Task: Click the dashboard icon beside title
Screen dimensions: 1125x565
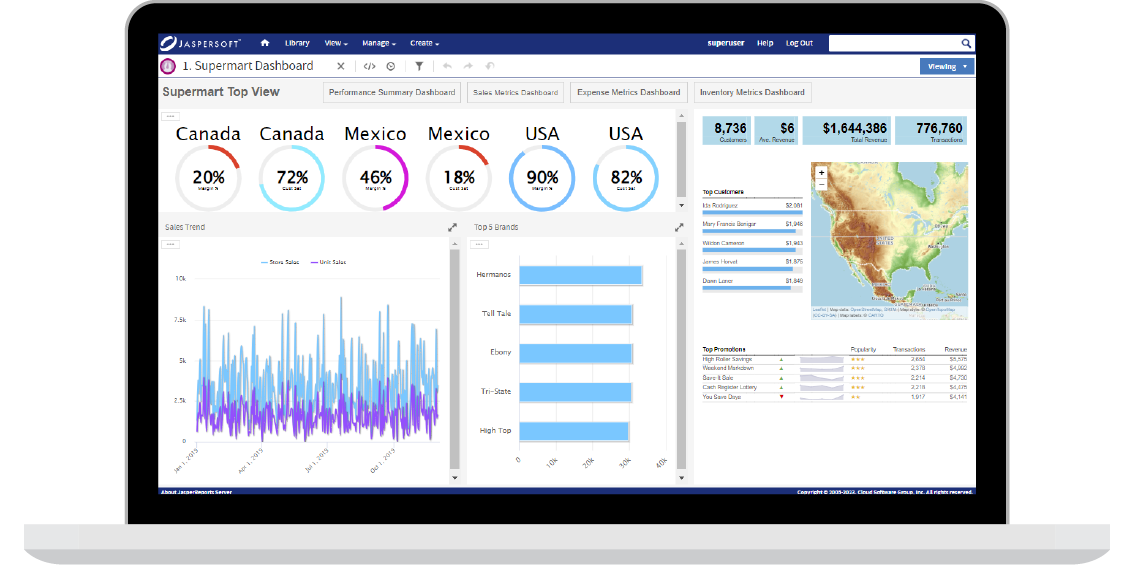Action: (x=168, y=66)
